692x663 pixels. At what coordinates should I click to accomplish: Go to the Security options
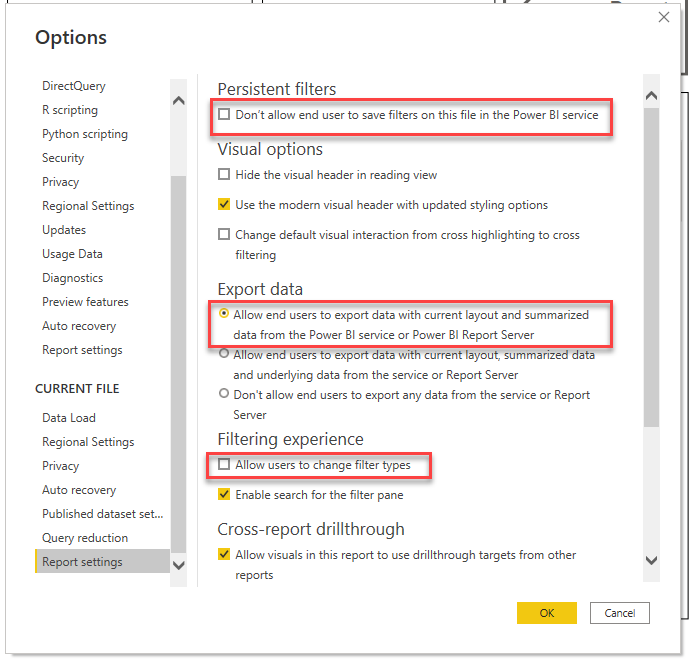(x=63, y=158)
